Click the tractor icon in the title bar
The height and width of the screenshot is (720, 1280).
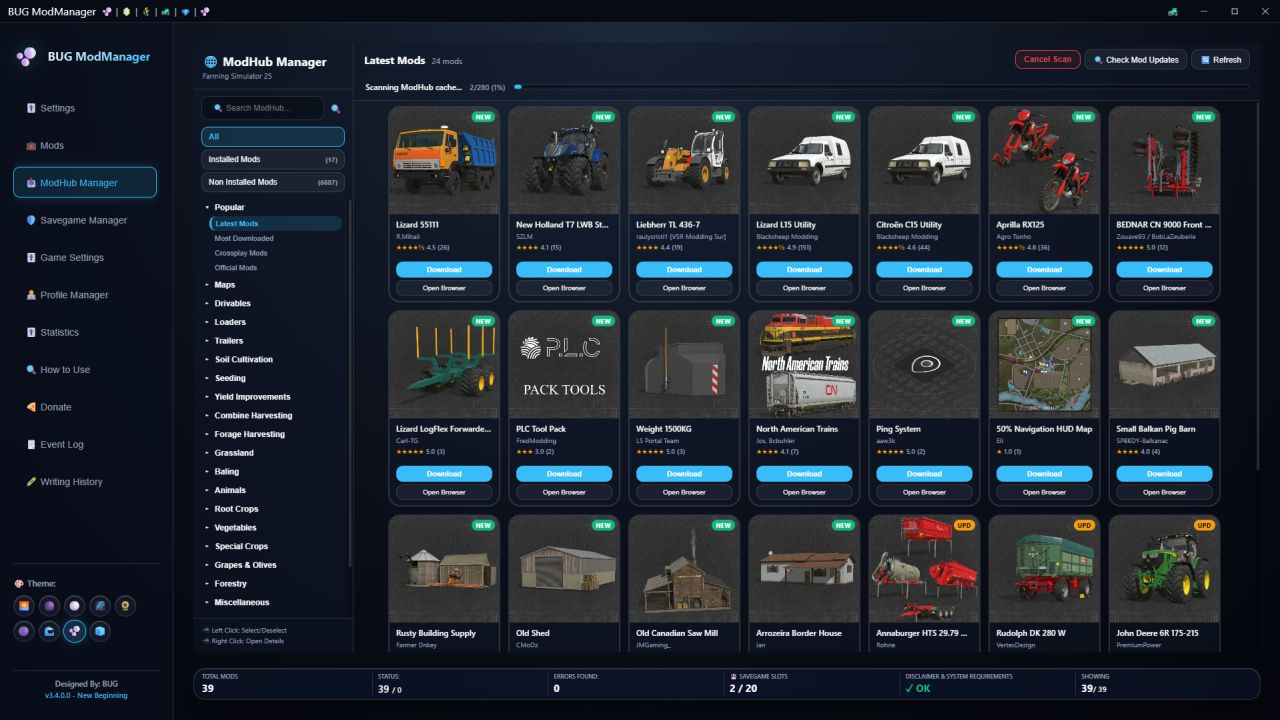pos(1172,11)
